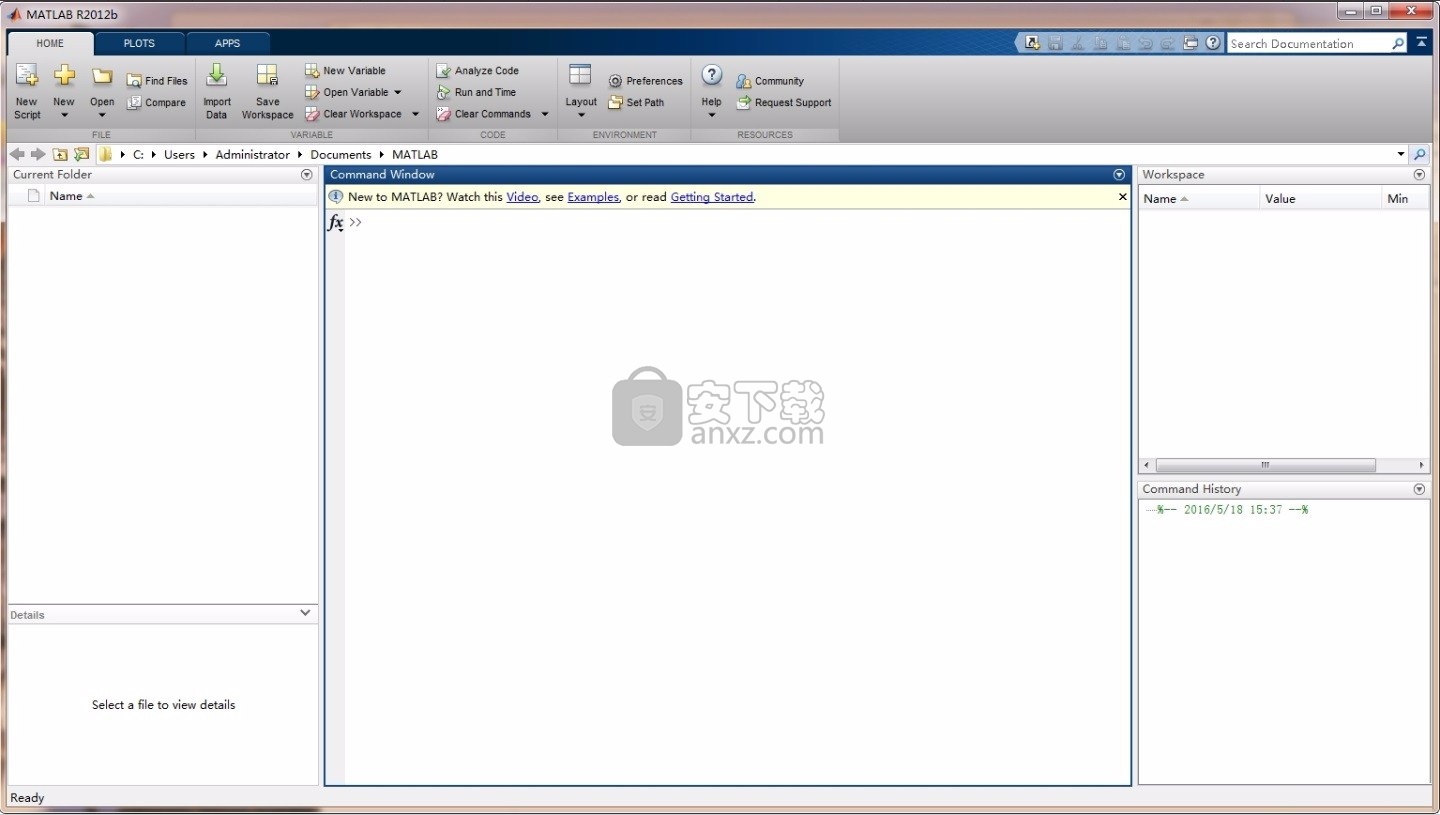Click the new shortcut icon in quick access bar
The height and width of the screenshot is (815, 1440).
(x=1032, y=43)
